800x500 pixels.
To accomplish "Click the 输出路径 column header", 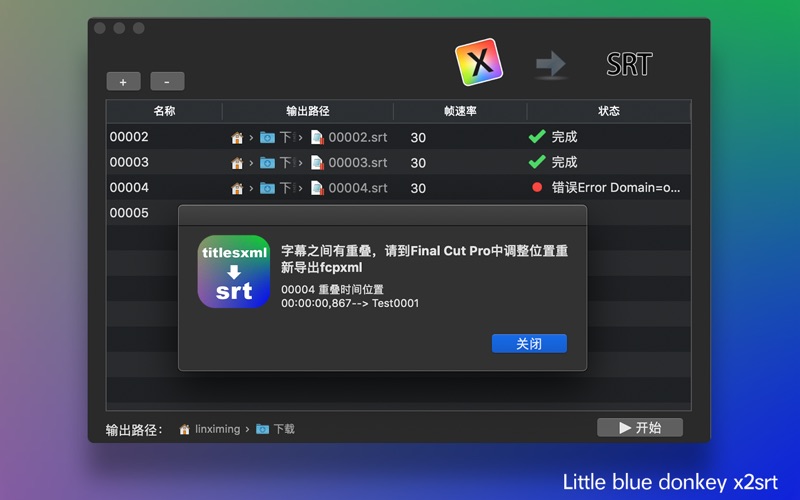I will coord(308,111).
